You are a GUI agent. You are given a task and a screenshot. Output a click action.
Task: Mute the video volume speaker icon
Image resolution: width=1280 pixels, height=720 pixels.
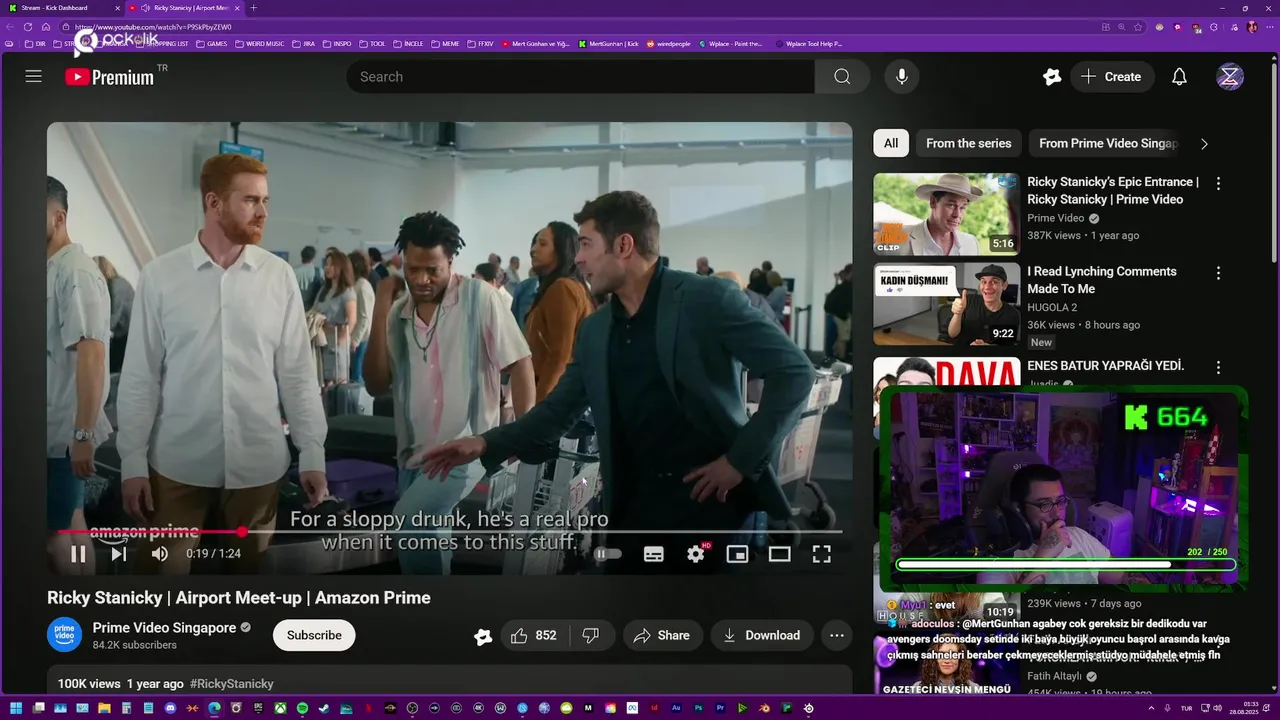coord(160,554)
